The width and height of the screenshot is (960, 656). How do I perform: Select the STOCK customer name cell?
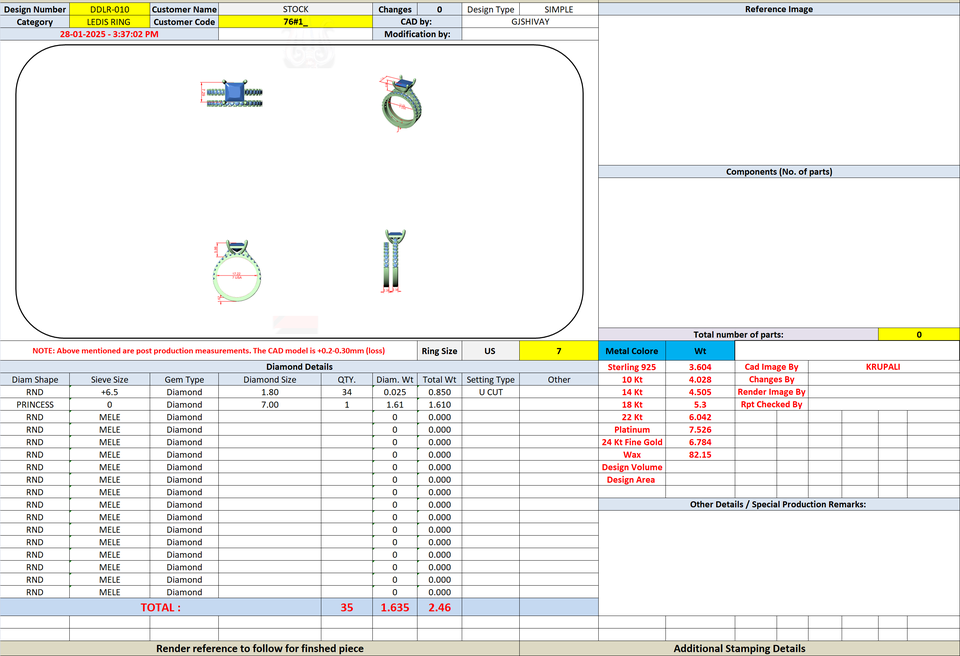pos(295,9)
